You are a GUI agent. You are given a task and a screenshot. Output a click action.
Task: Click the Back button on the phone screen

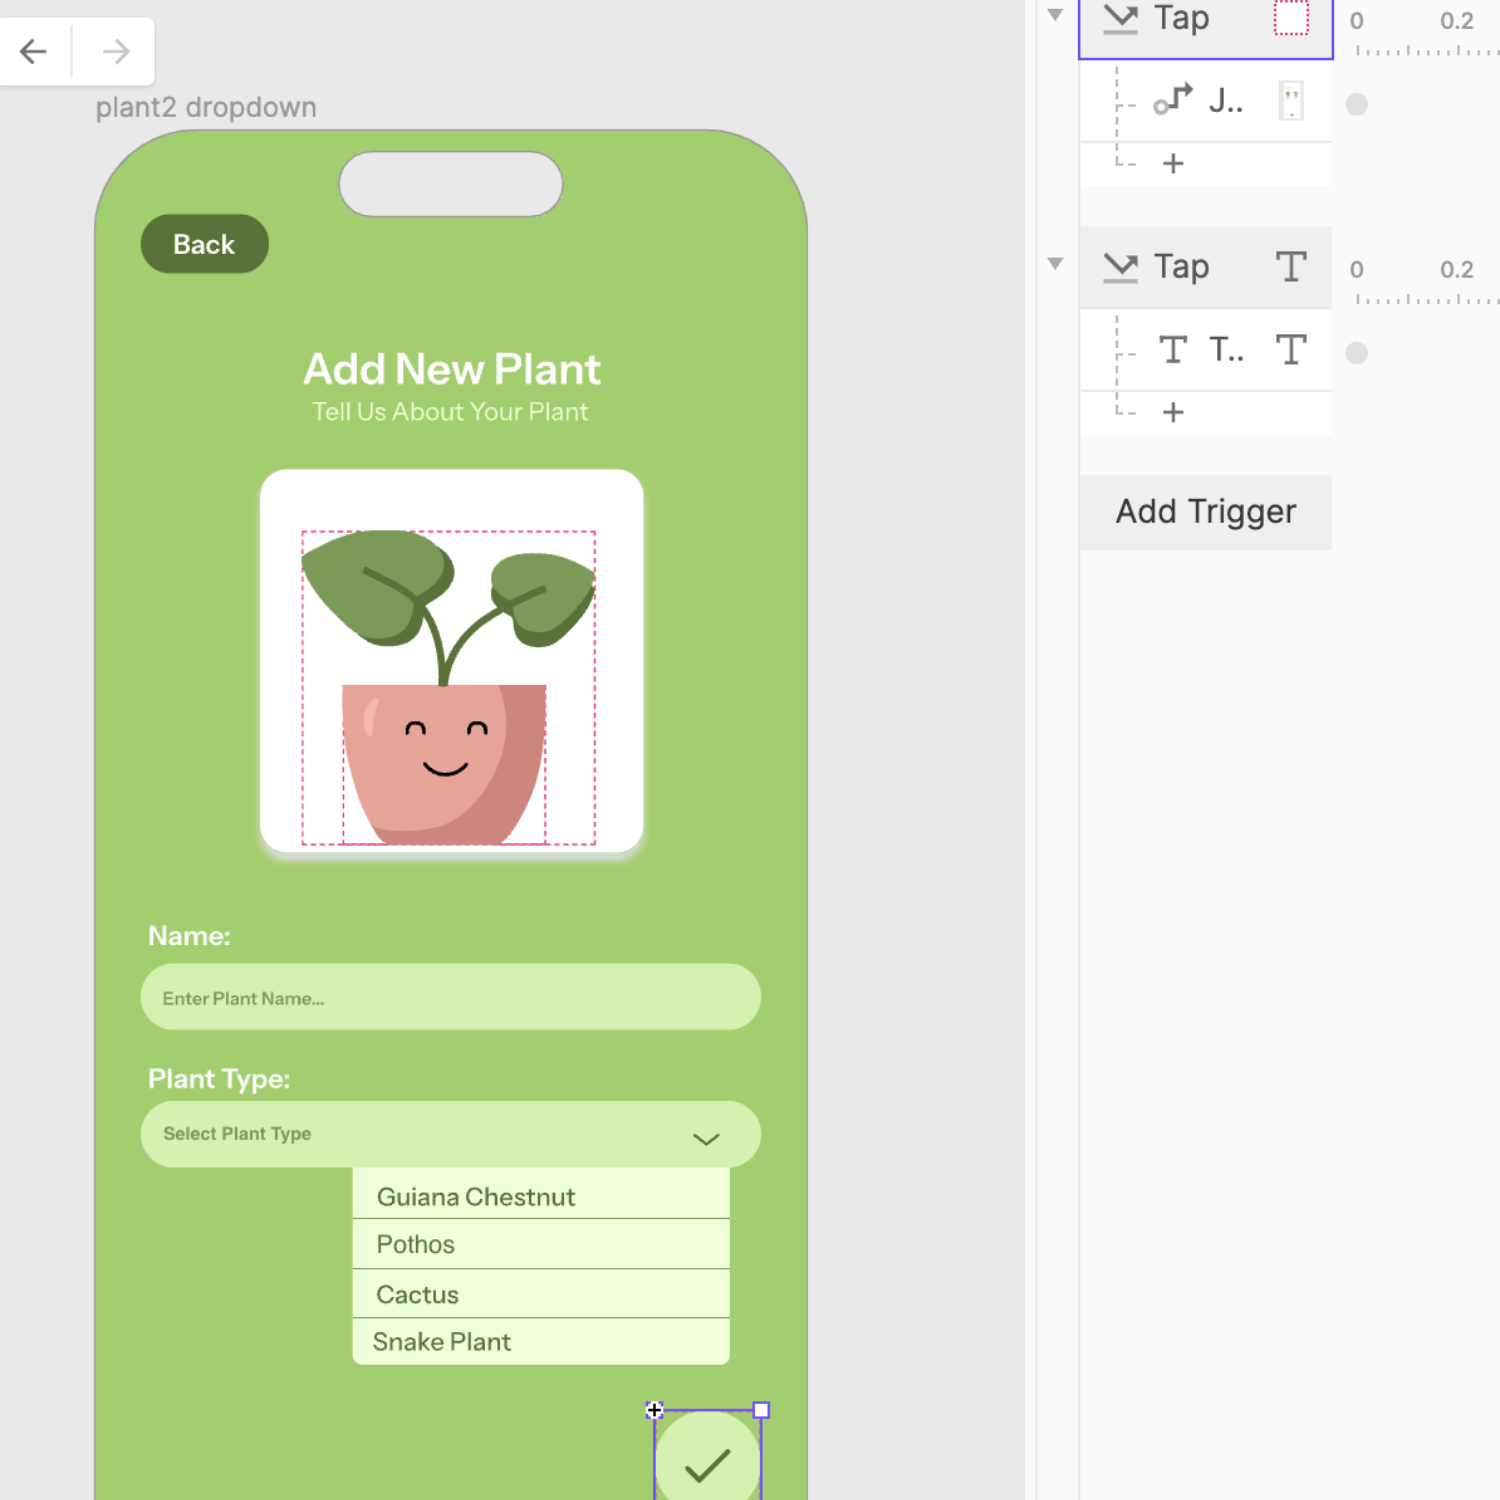click(x=204, y=243)
